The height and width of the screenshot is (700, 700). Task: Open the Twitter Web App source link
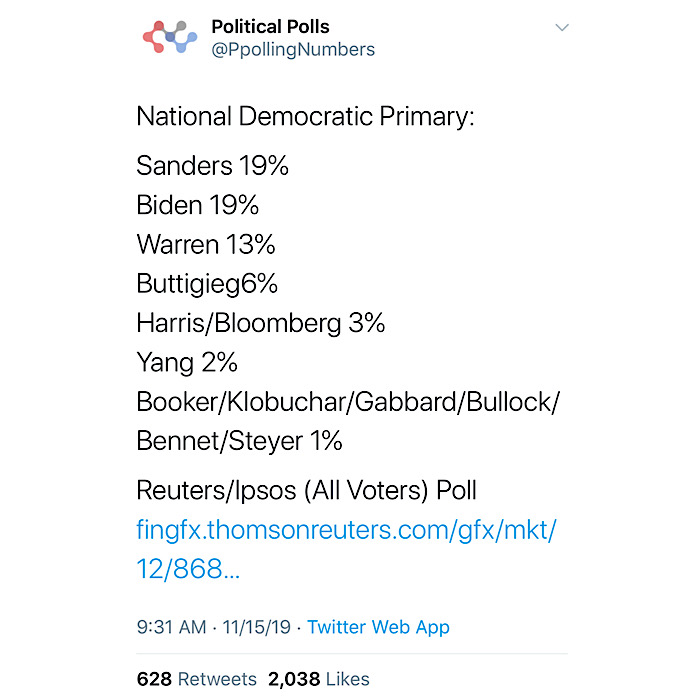point(378,627)
